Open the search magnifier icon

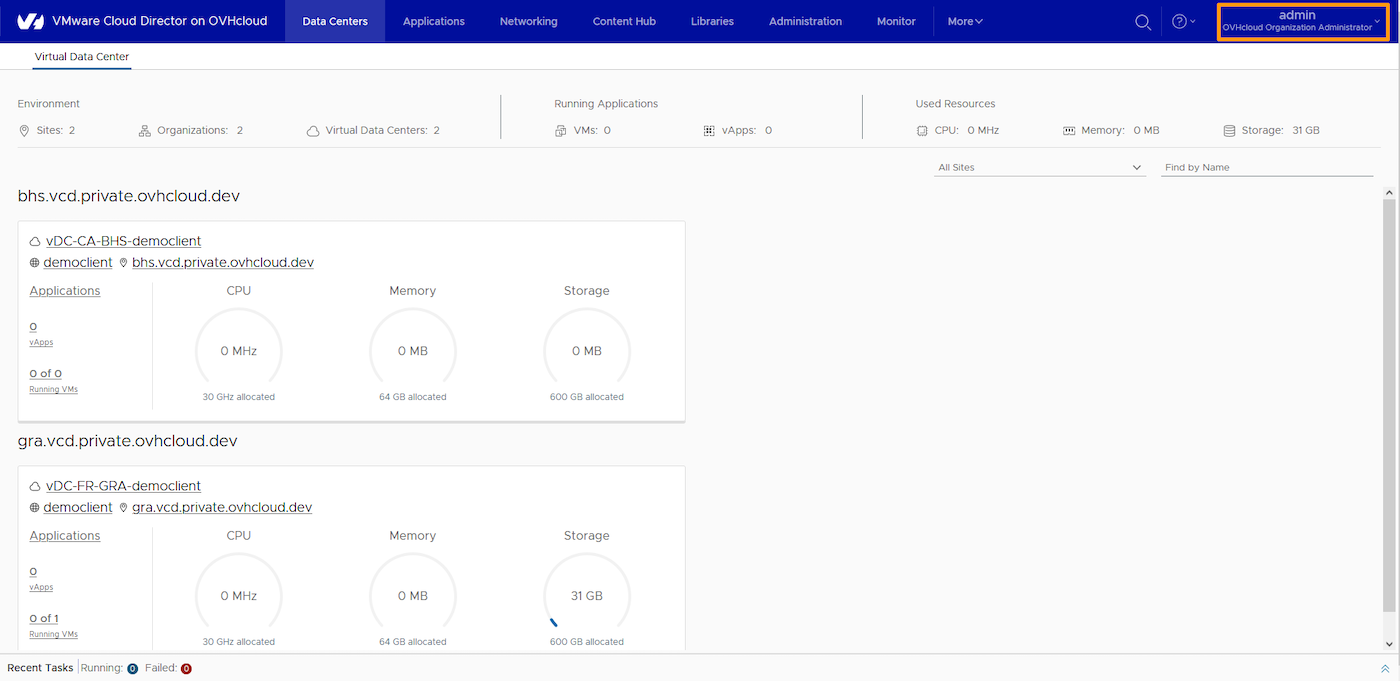(x=1143, y=22)
